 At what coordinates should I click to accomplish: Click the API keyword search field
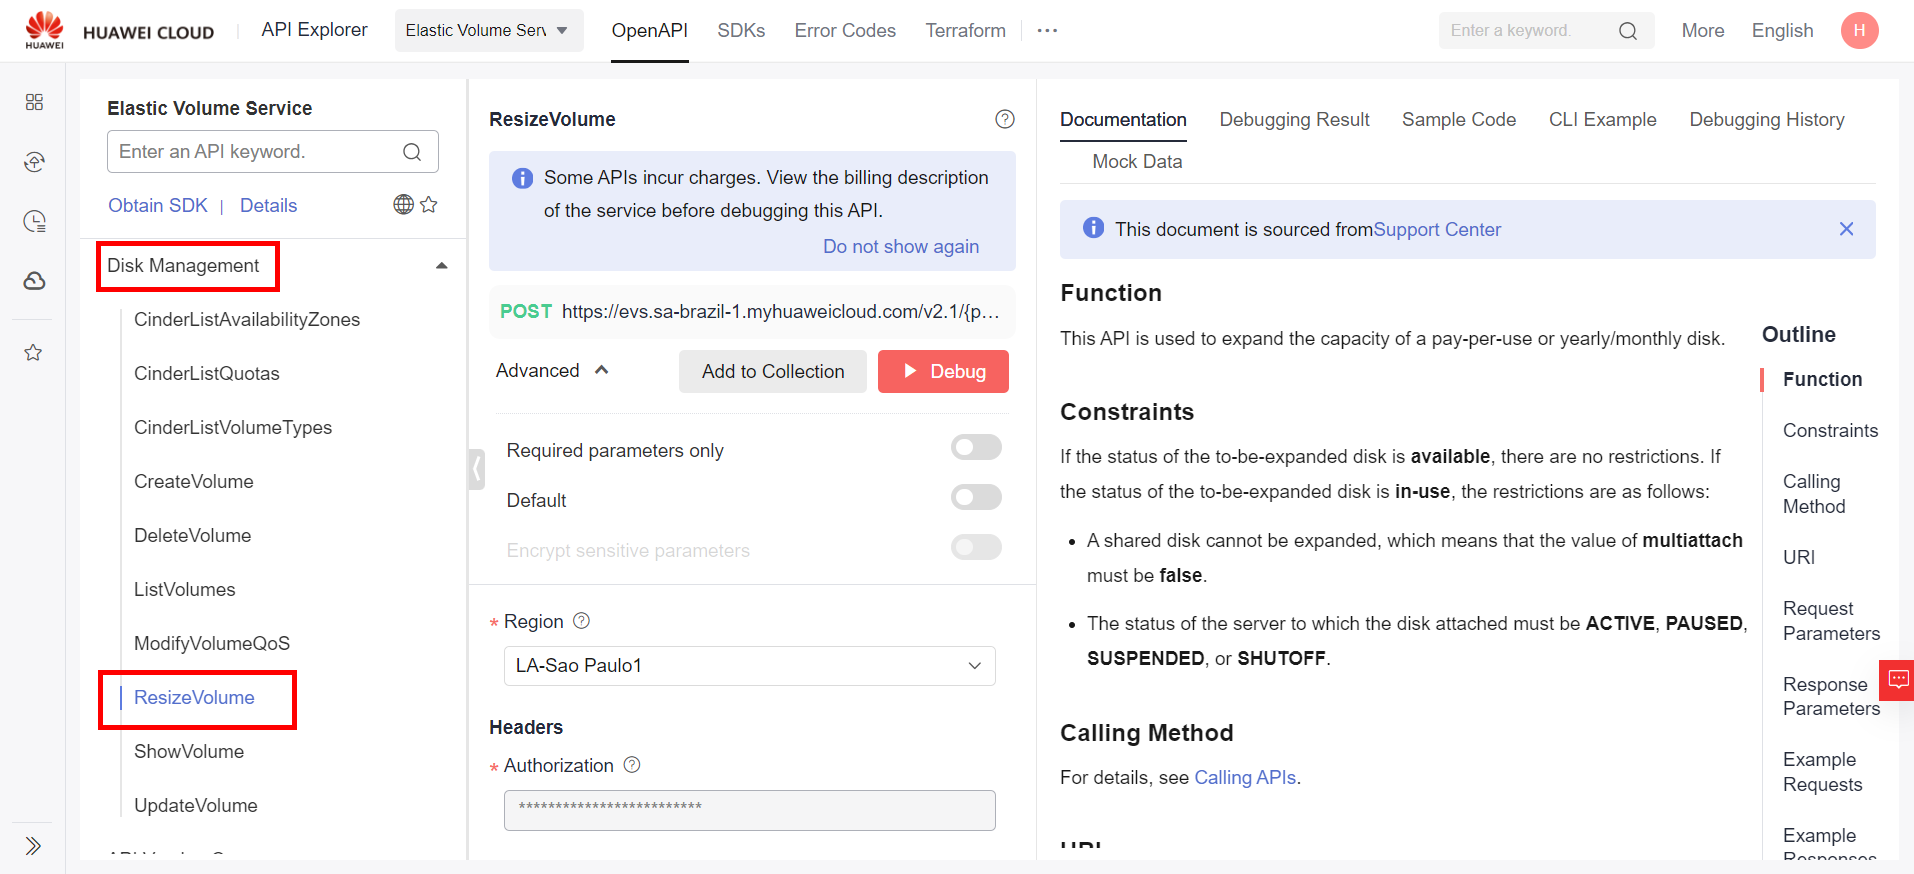coord(258,152)
